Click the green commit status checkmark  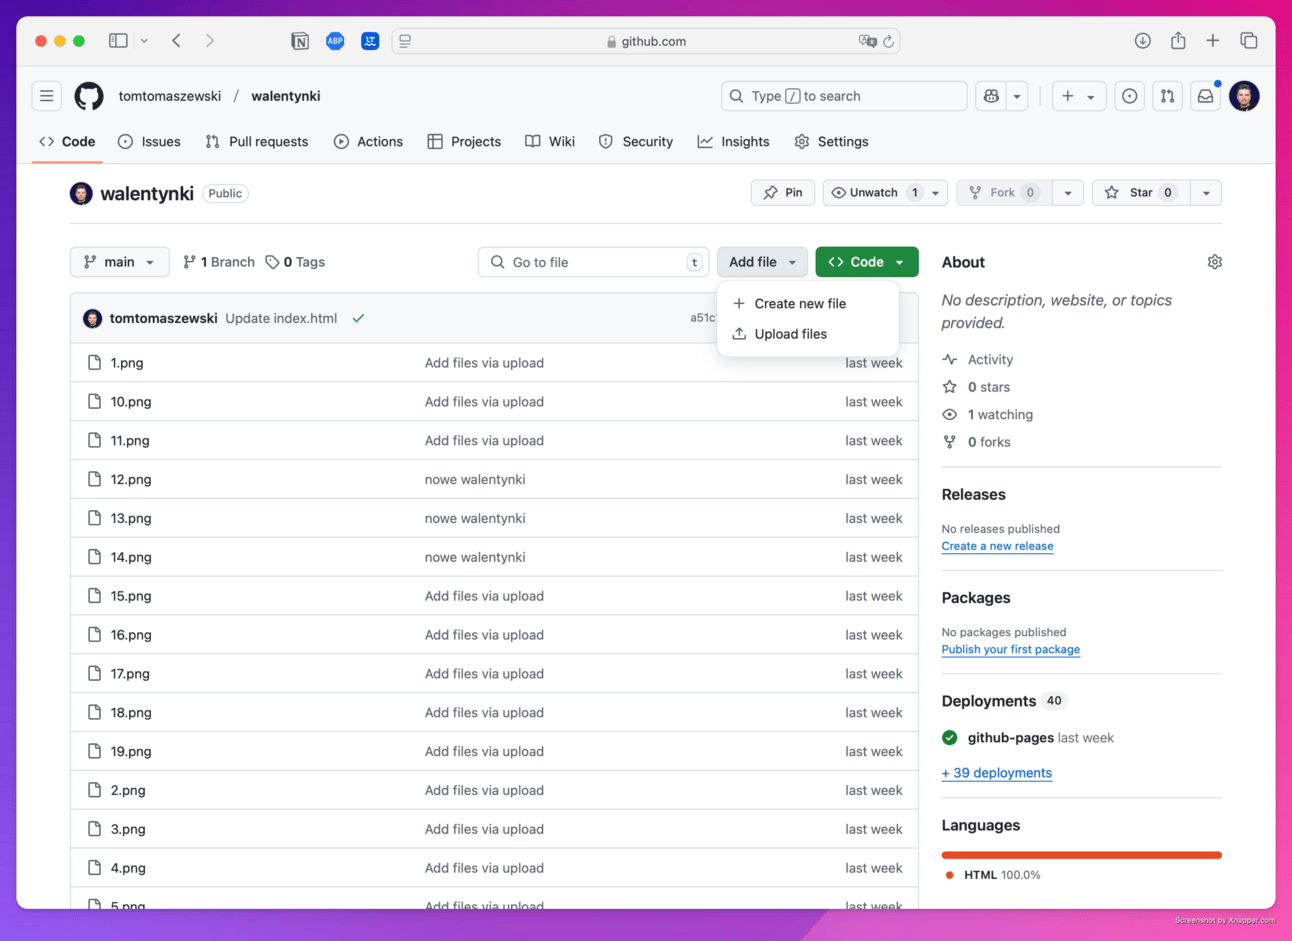pyautogui.click(x=358, y=318)
